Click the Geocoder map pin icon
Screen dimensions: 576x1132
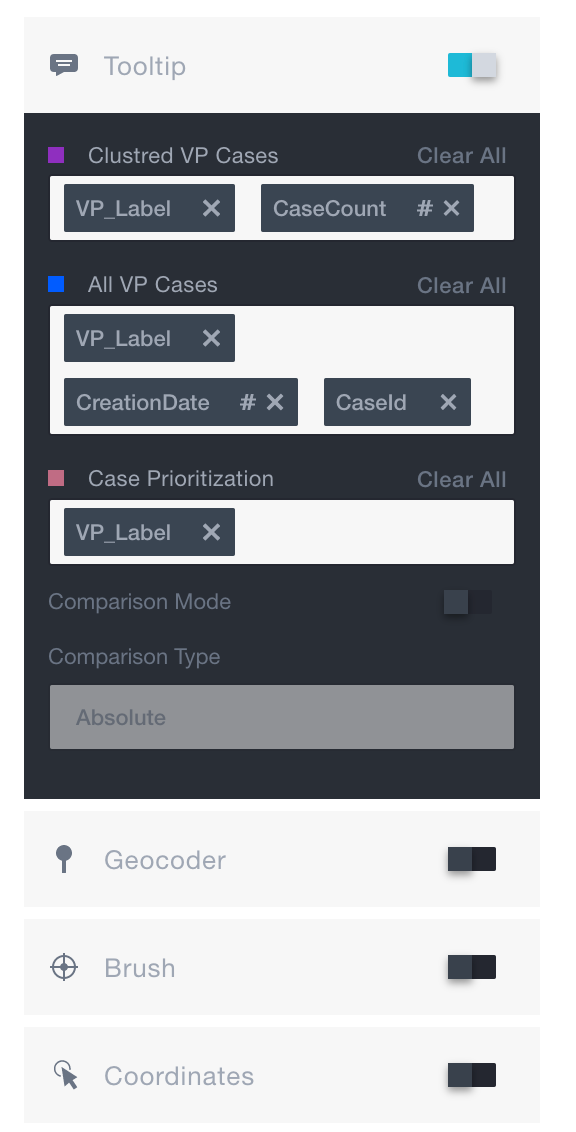pos(64,859)
